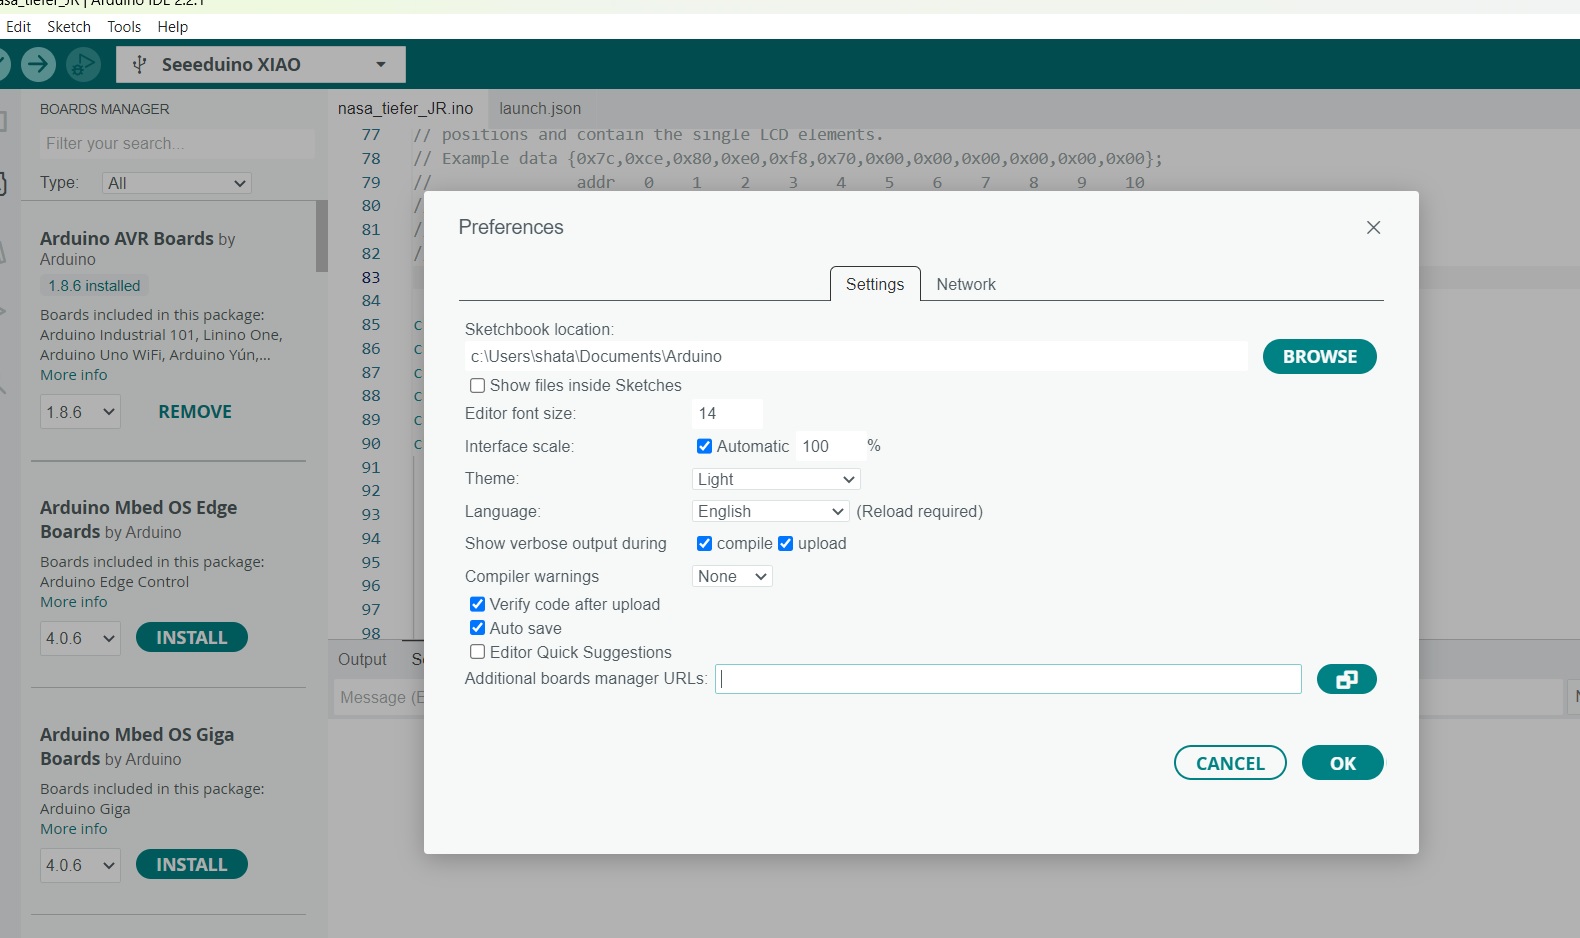
Task: Click CANCEL in Preferences dialog
Action: pyautogui.click(x=1230, y=763)
